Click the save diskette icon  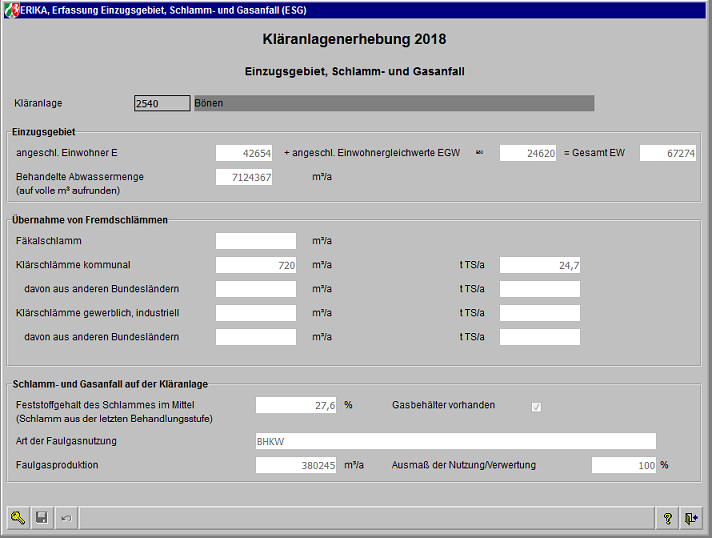pyautogui.click(x=42, y=517)
